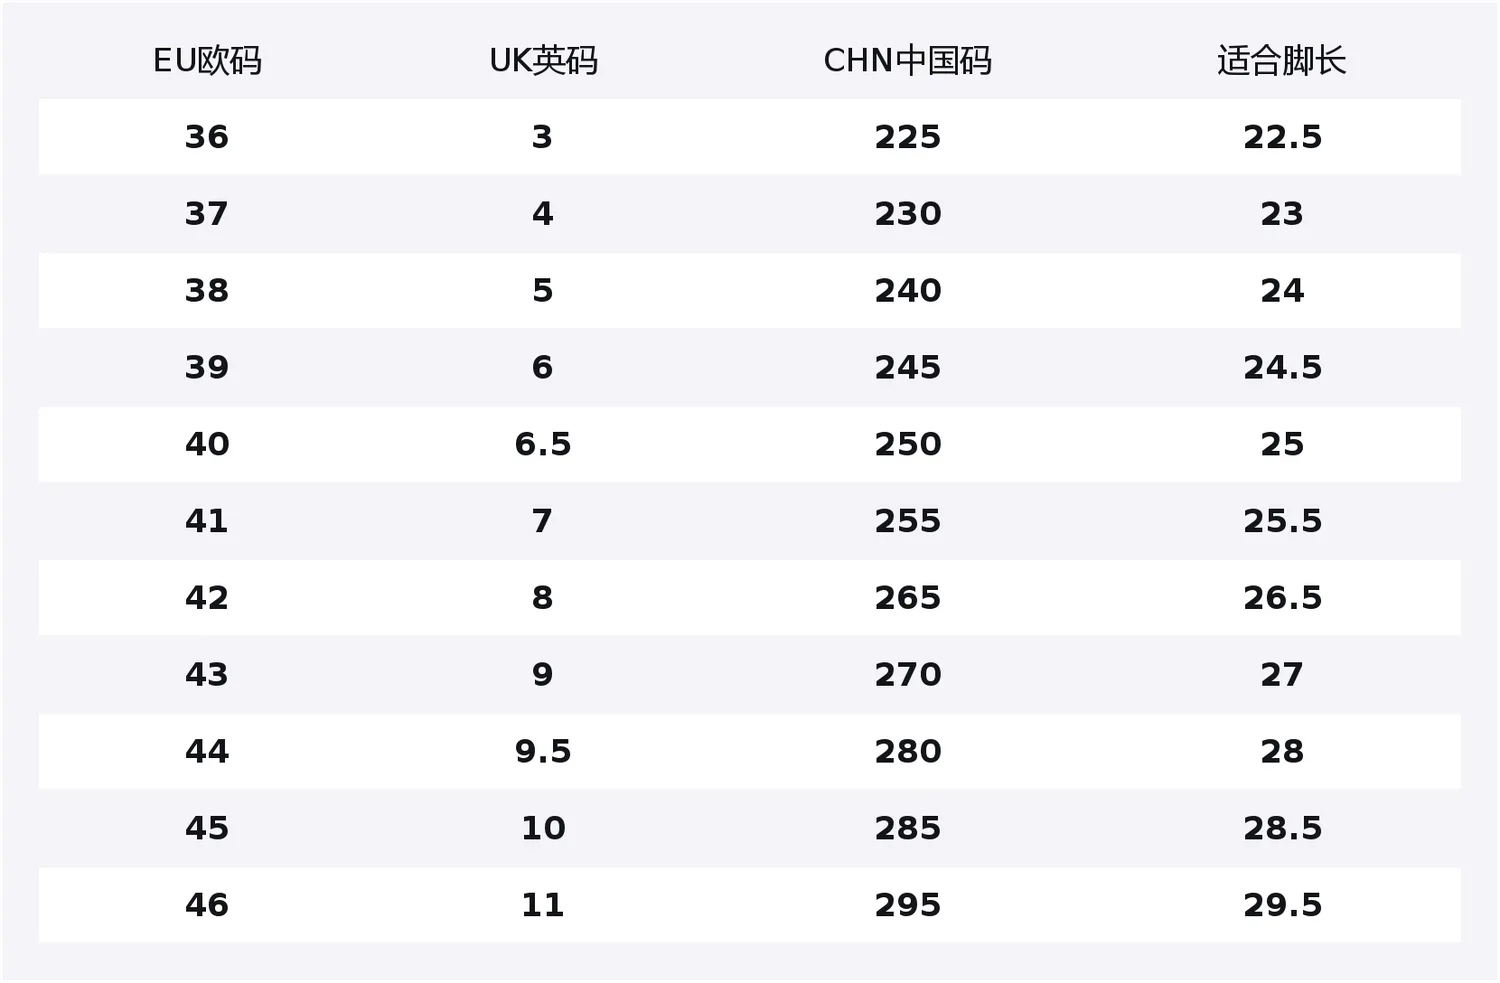The image size is (1500, 983).
Task: Select China size 245 cell
Action: point(907,367)
